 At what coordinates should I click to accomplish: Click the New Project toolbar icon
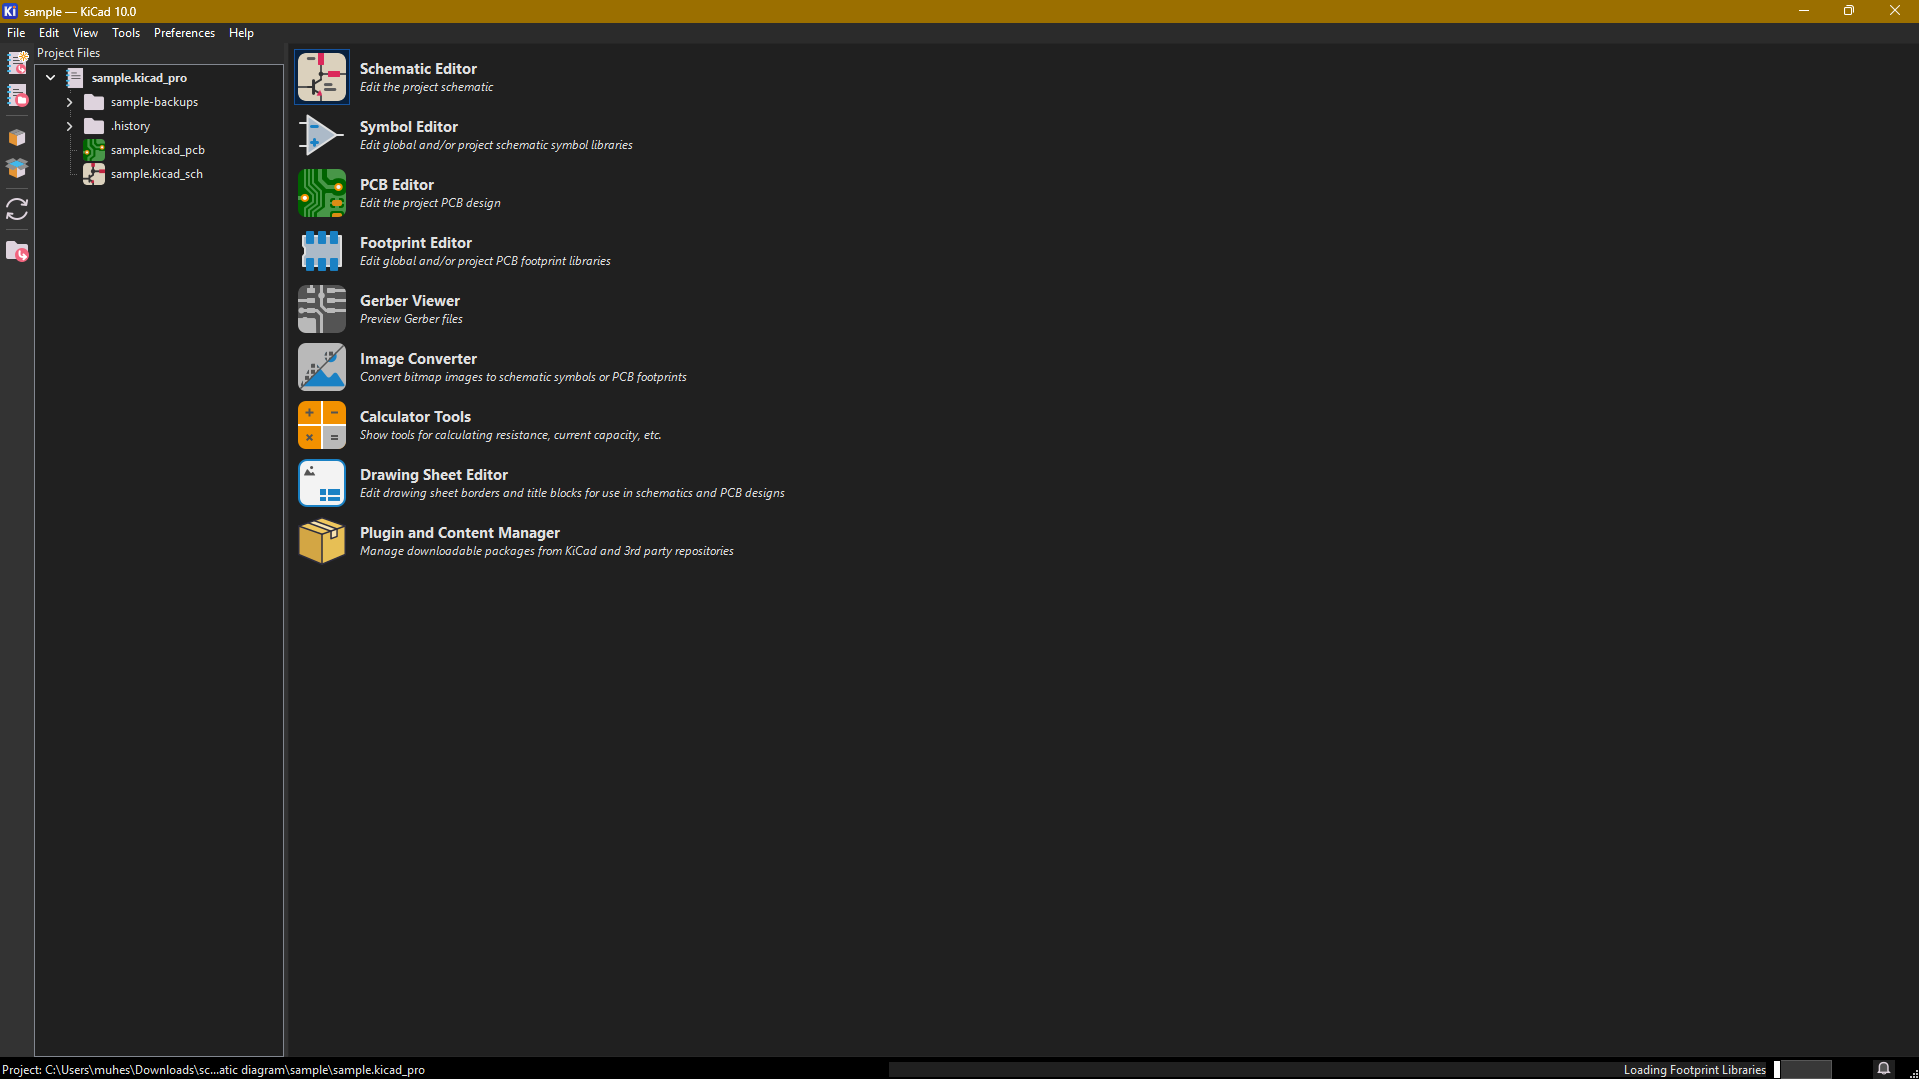(17, 62)
